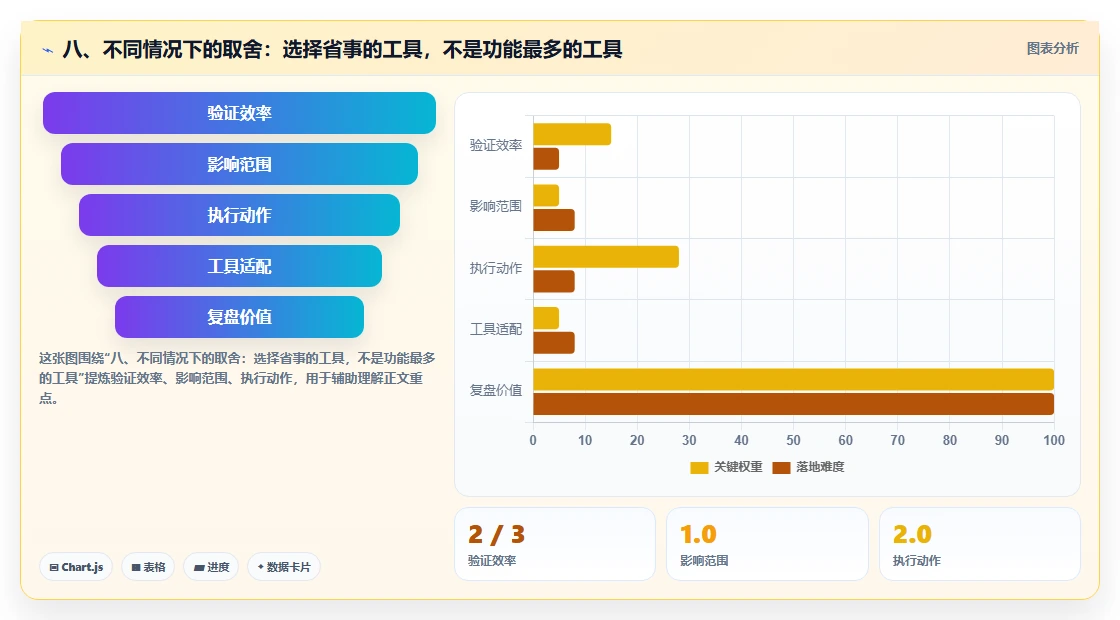Select the 复盘价值 funnel bar
Screen dimensions: 1120x620
tap(239, 317)
